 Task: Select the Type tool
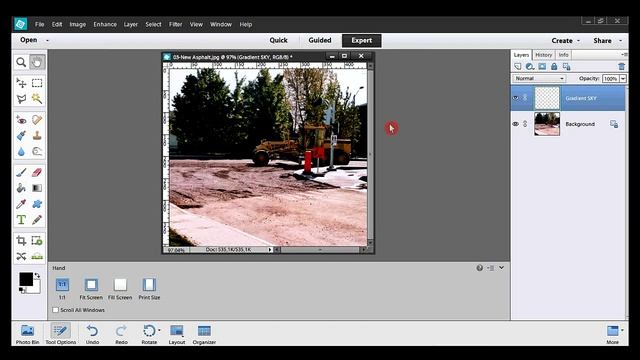[x=21, y=220]
